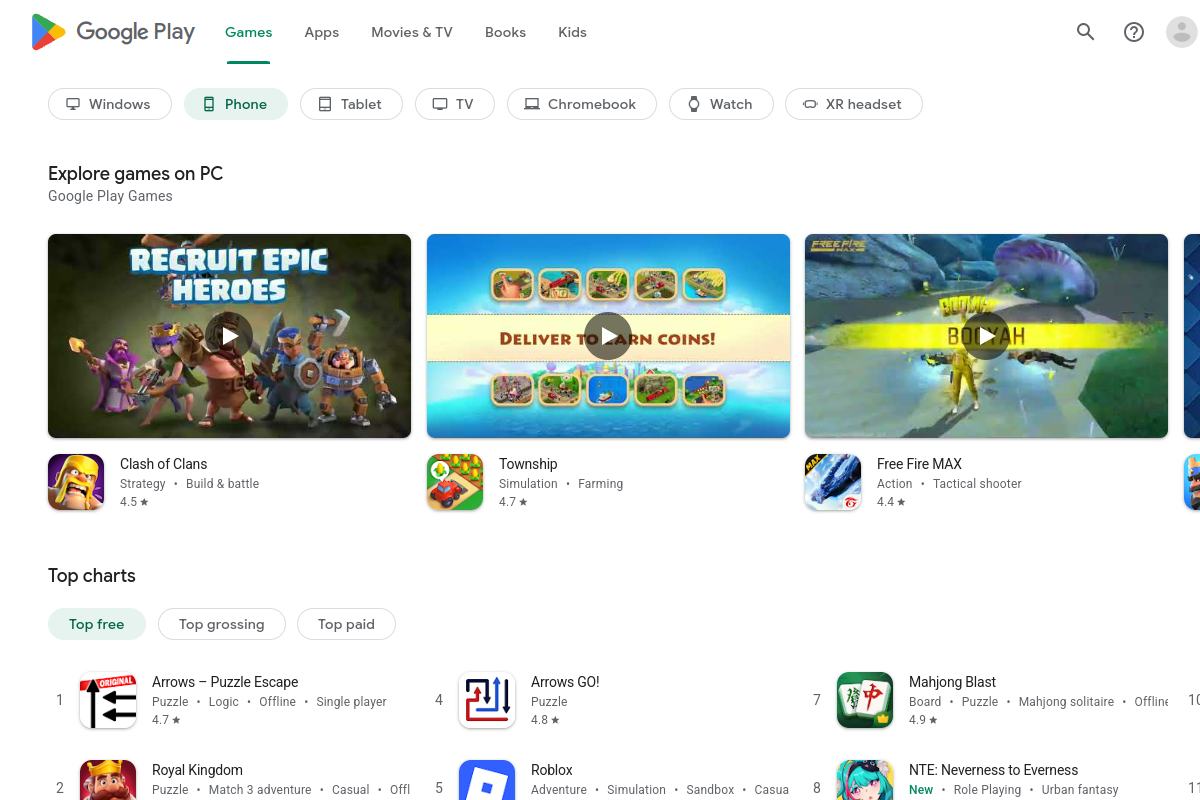The height and width of the screenshot is (800, 1200).
Task: Play the Free Fire MAX trailer video
Action: (x=986, y=336)
